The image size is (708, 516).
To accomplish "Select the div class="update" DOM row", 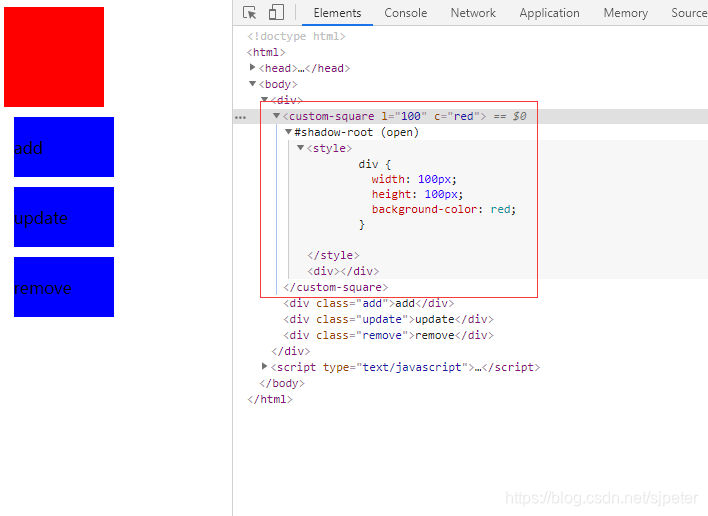I will (388, 319).
